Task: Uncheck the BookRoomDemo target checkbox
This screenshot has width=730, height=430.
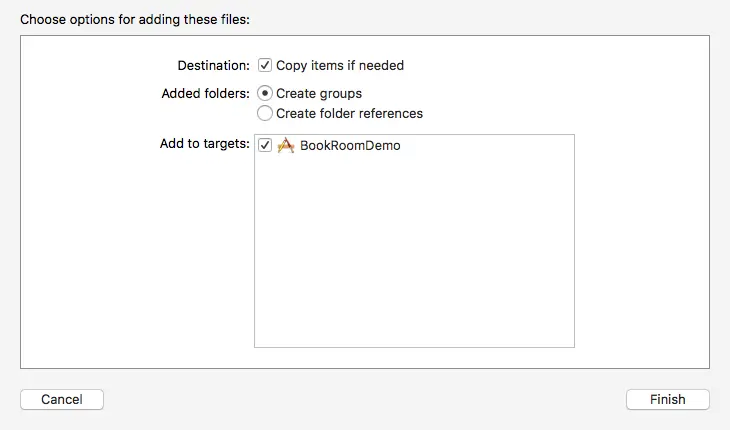Action: click(265, 145)
